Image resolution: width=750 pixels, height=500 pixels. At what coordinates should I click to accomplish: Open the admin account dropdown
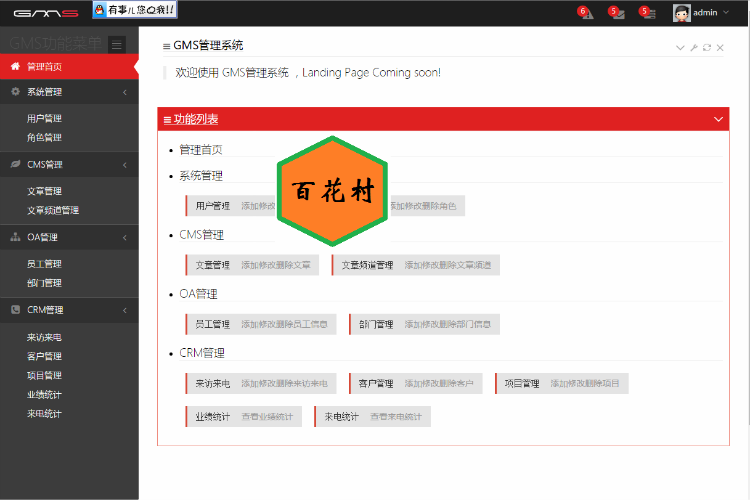coord(701,13)
